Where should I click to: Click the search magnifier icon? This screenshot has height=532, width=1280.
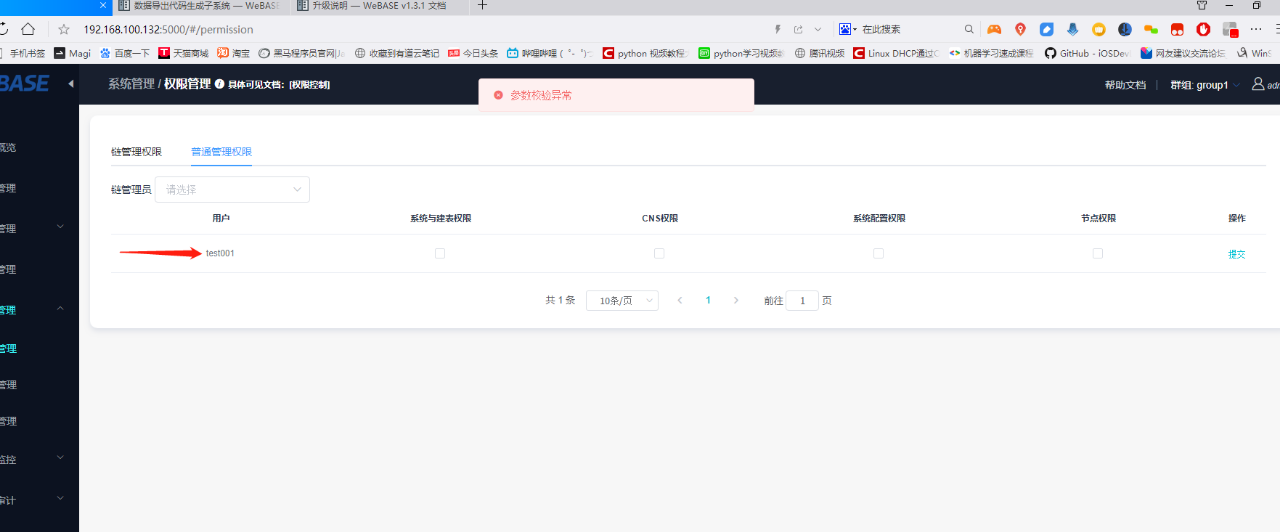tap(969, 29)
